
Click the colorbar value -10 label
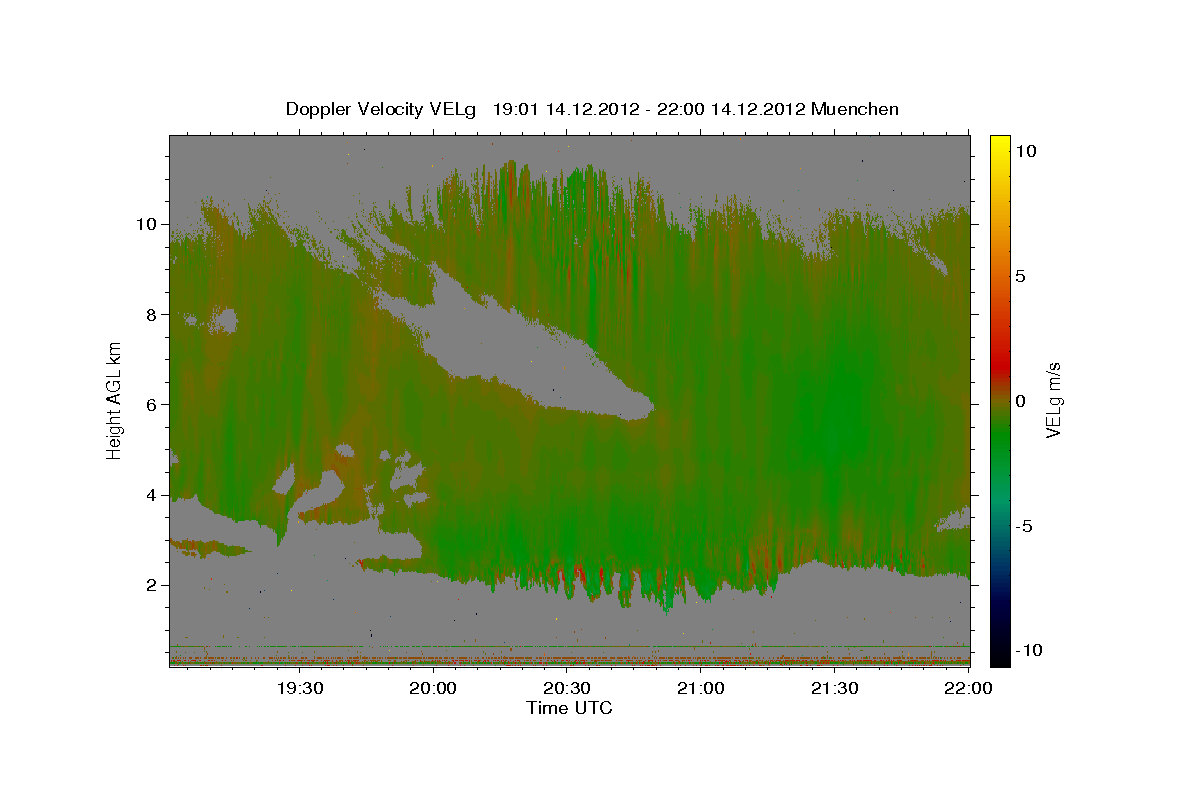pos(1029,650)
